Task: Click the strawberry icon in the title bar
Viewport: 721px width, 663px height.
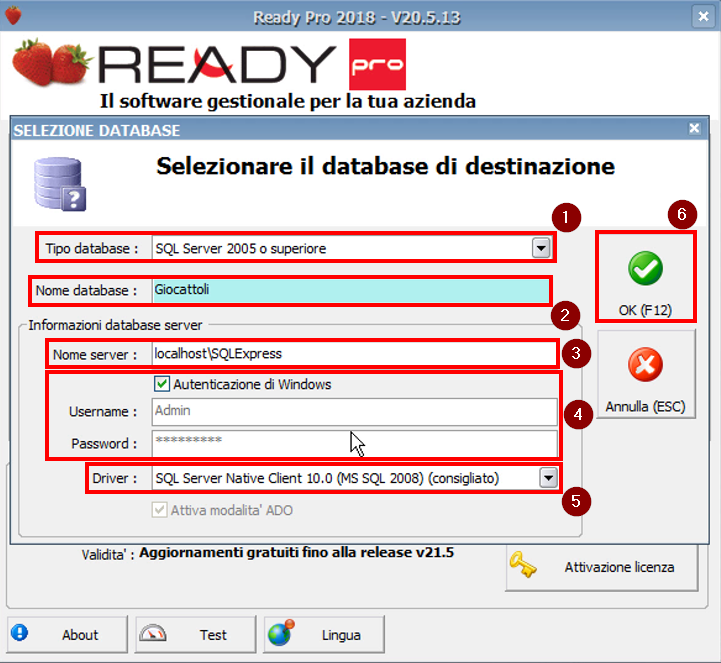Action: pyautogui.click(x=13, y=15)
